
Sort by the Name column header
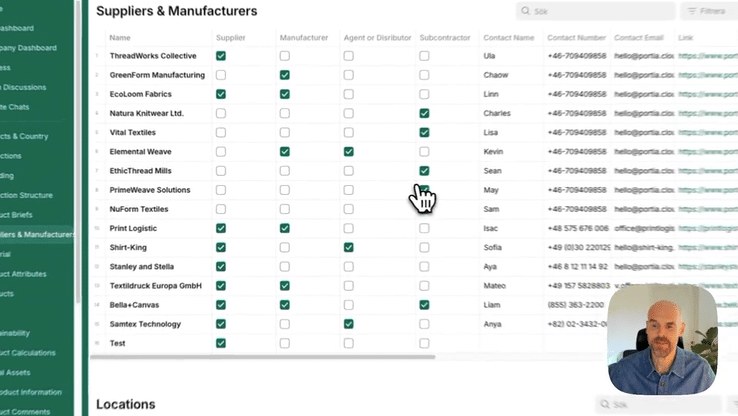coord(120,38)
